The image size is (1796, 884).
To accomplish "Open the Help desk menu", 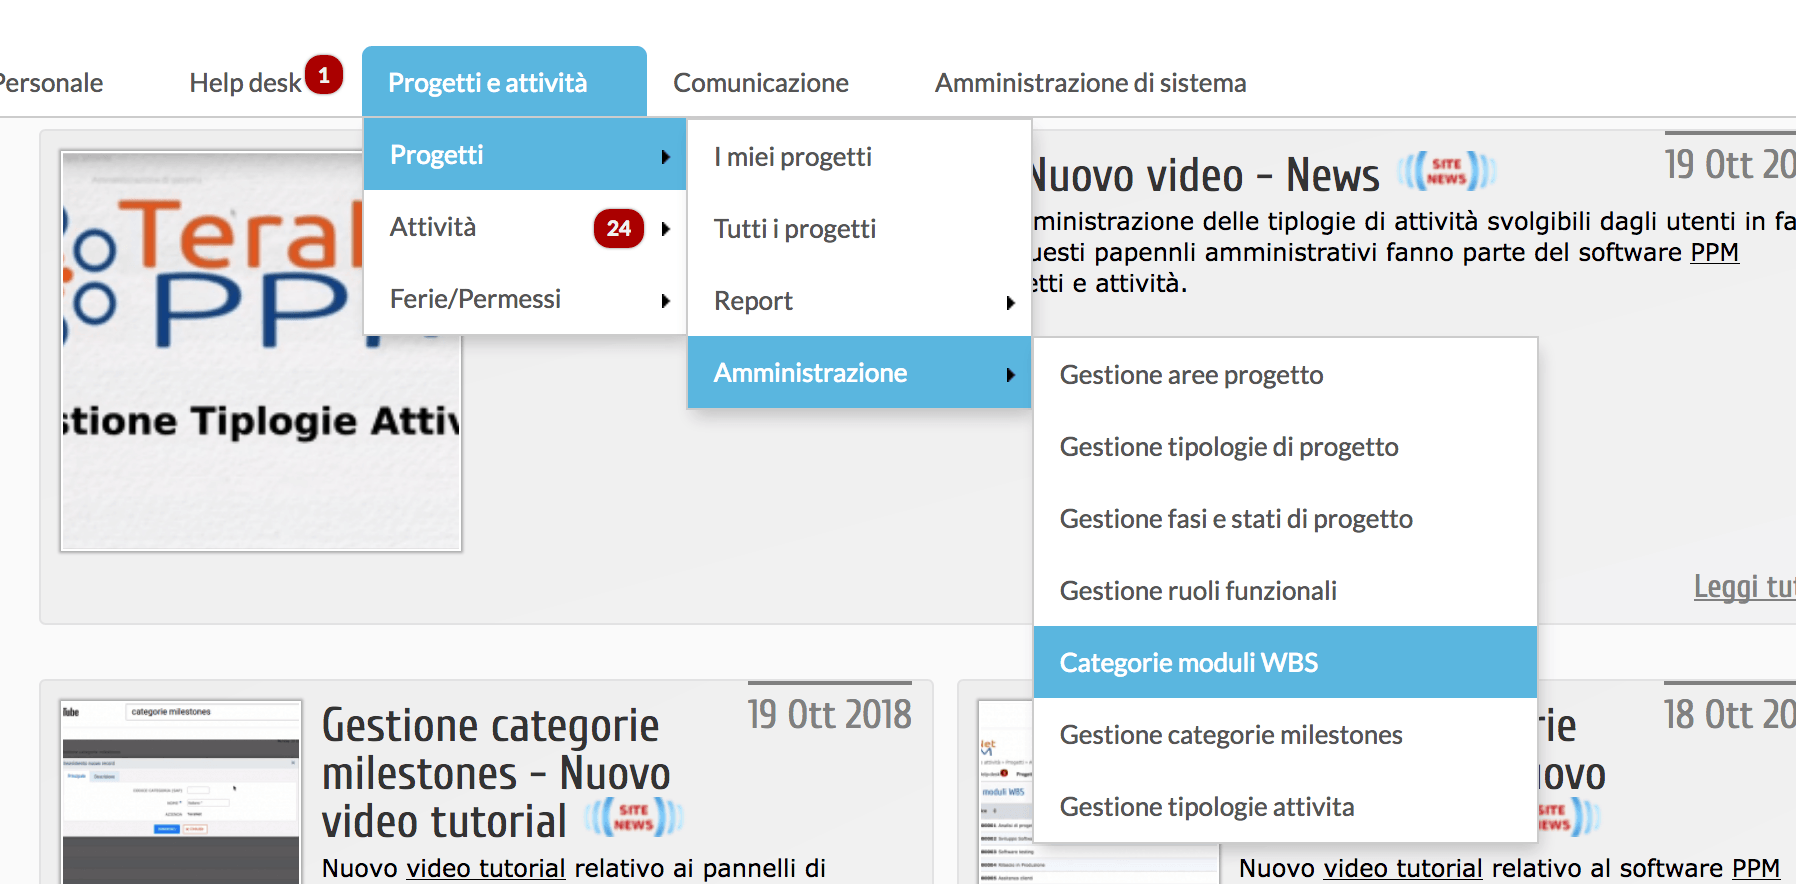I will click(x=245, y=83).
